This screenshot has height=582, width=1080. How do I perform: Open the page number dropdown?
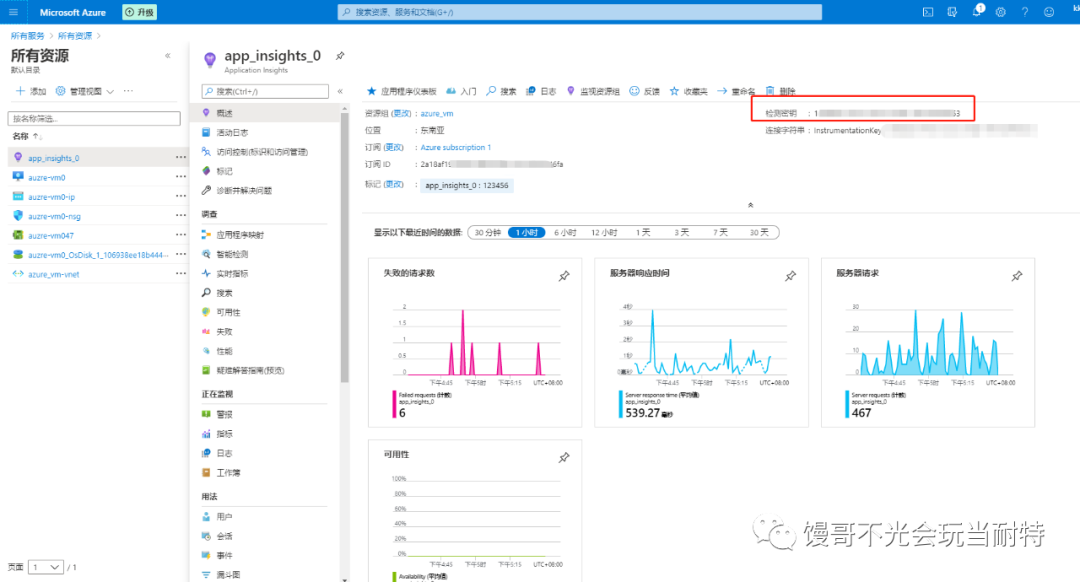coord(46,567)
